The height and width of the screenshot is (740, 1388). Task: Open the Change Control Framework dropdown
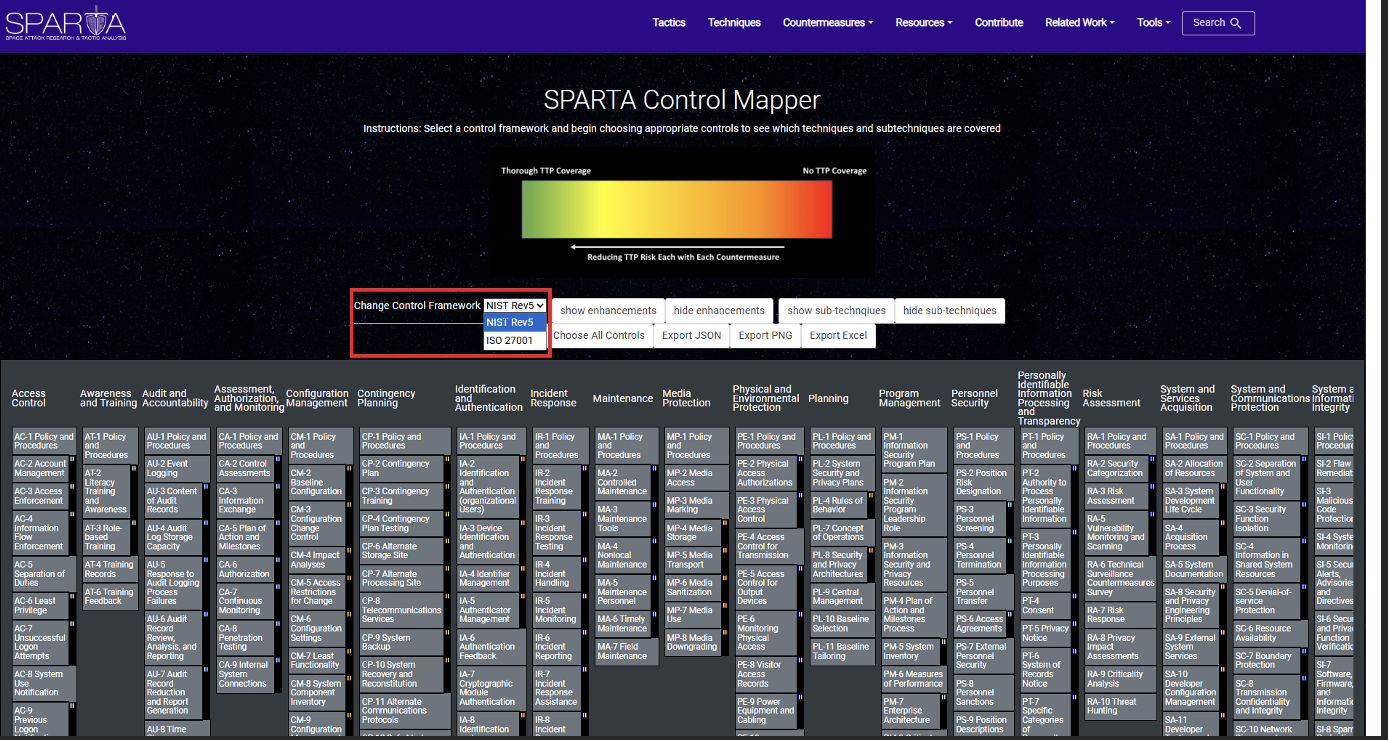coord(515,305)
